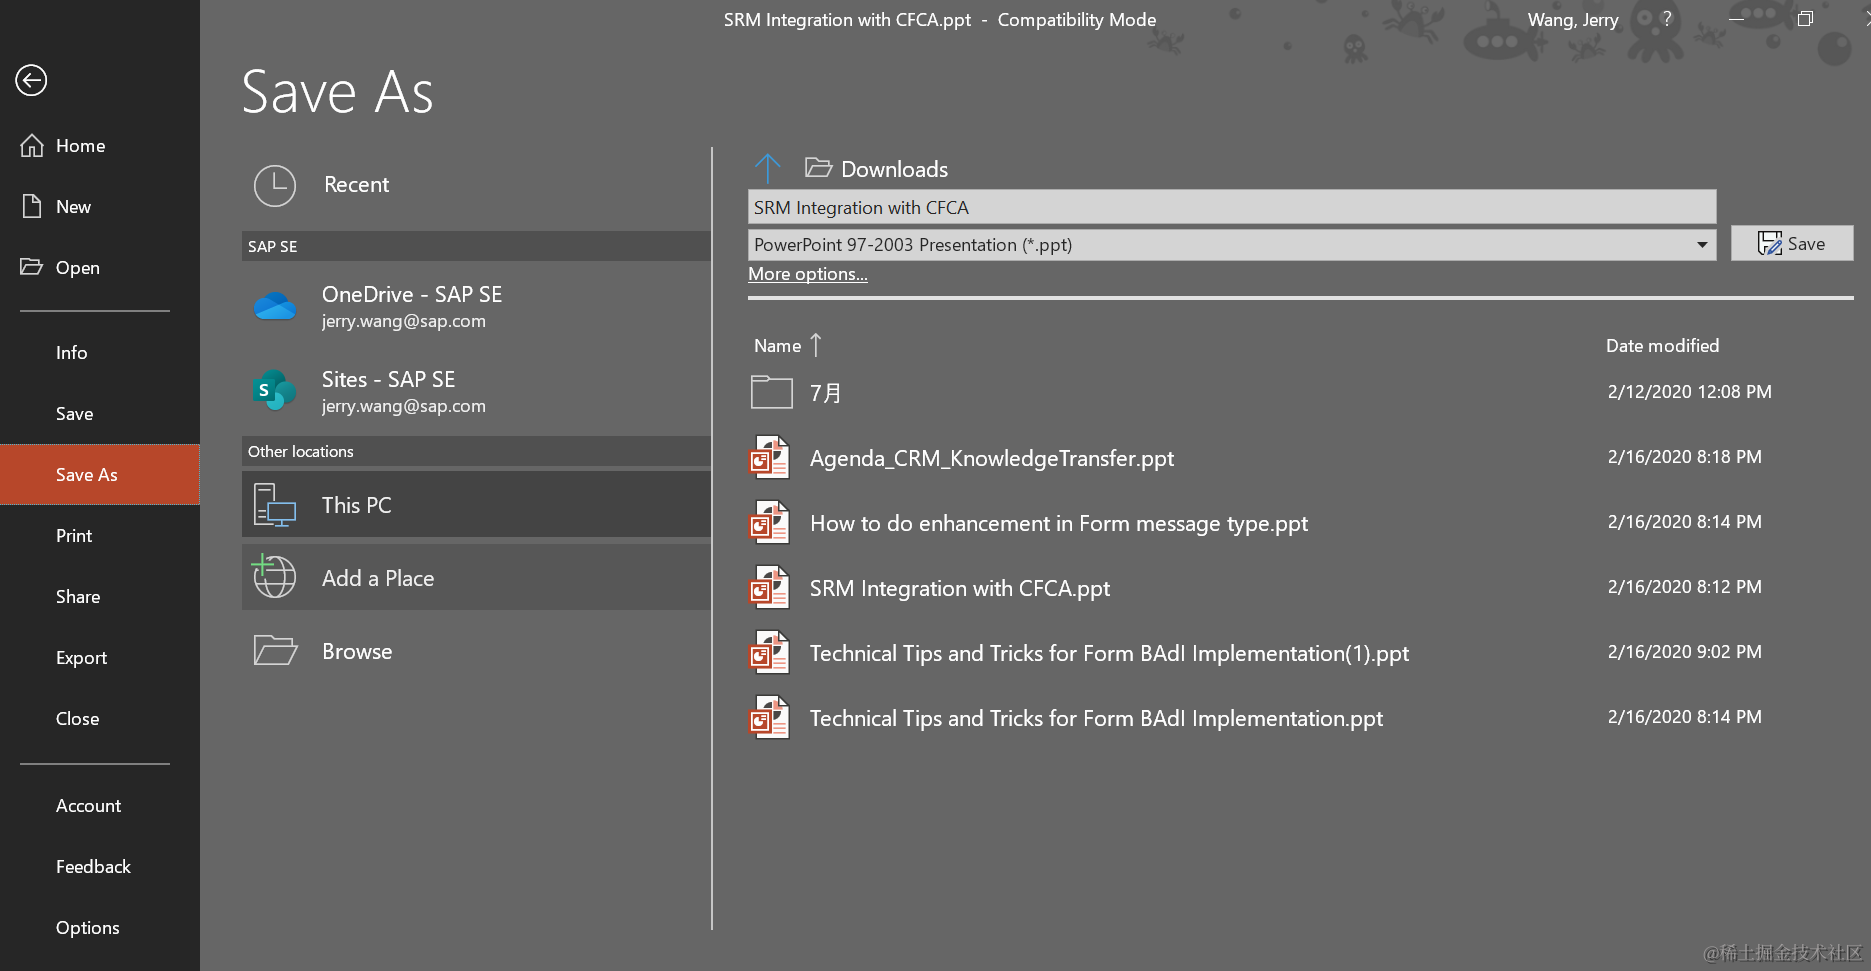Viewport: 1871px width, 971px height.
Task: Go up one folder level arrow
Action: (x=767, y=168)
